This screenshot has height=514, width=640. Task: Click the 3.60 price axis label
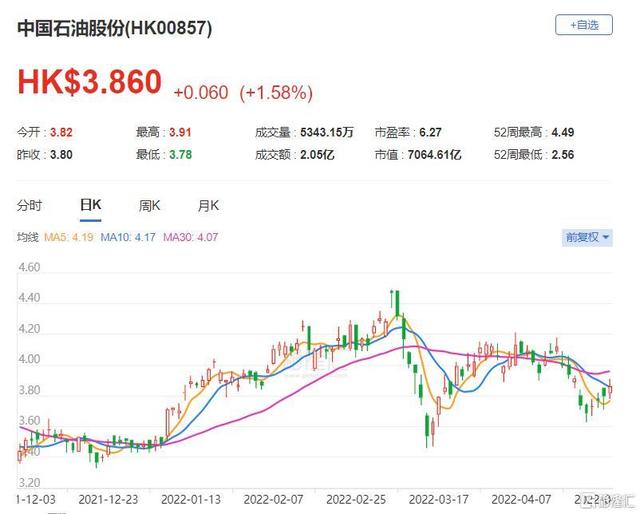pyautogui.click(x=29, y=421)
